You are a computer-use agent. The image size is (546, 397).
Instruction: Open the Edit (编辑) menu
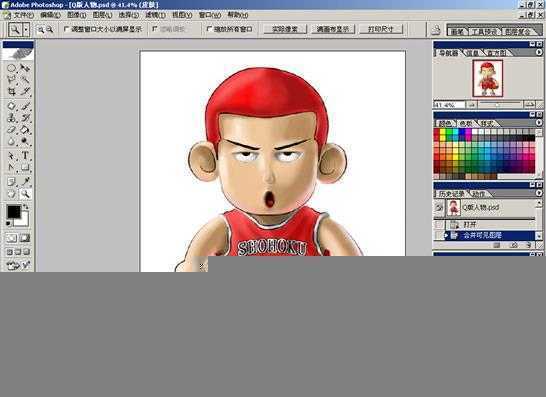coord(50,15)
